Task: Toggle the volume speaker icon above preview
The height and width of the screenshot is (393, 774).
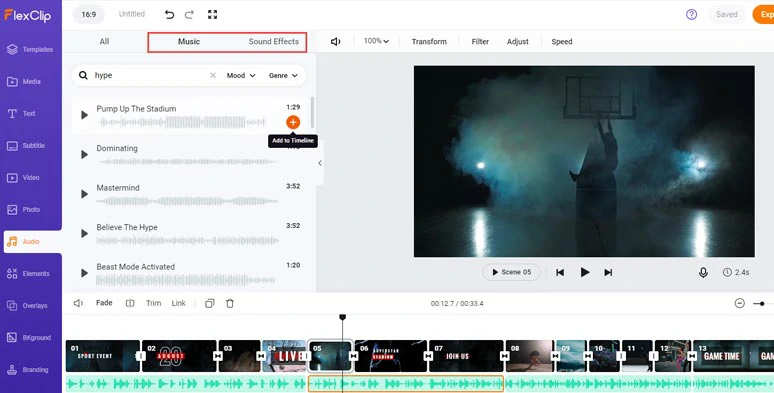Action: (x=336, y=41)
